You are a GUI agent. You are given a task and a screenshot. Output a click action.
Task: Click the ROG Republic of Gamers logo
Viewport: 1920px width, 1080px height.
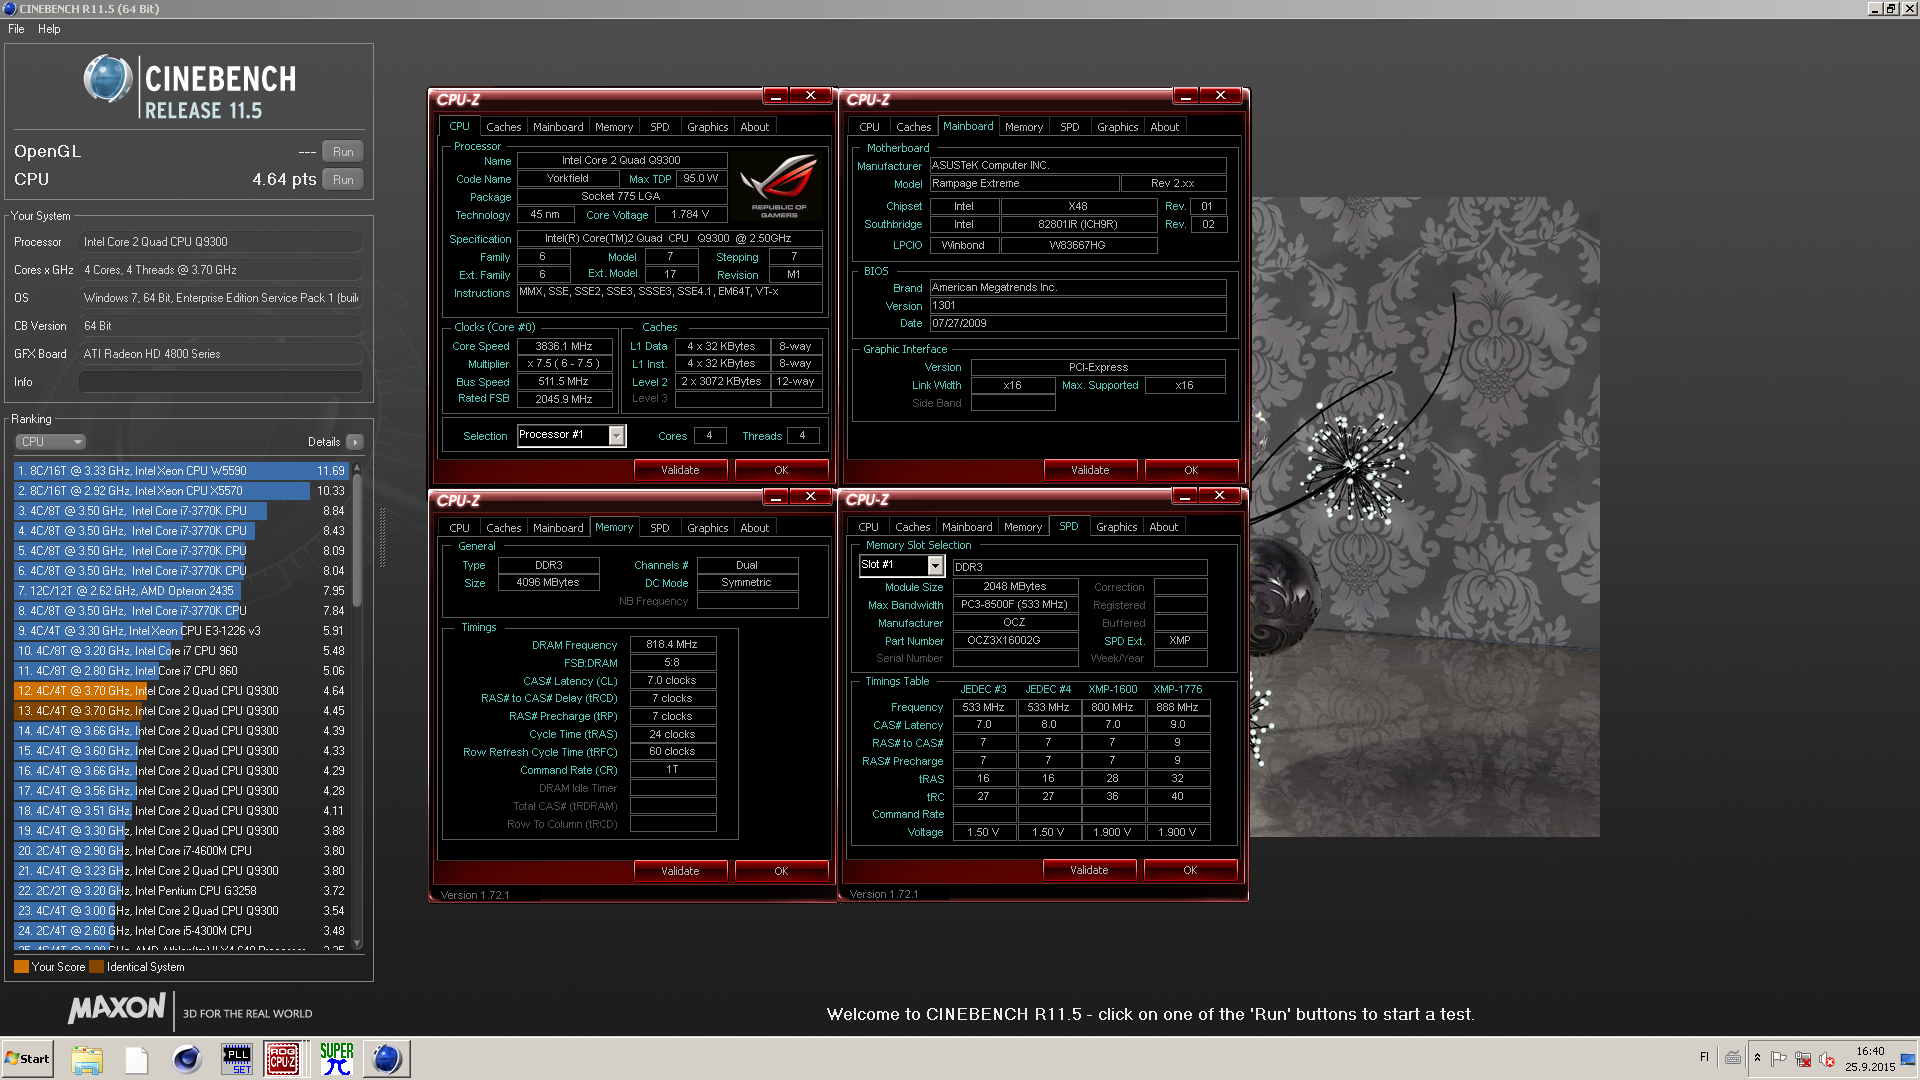point(778,185)
